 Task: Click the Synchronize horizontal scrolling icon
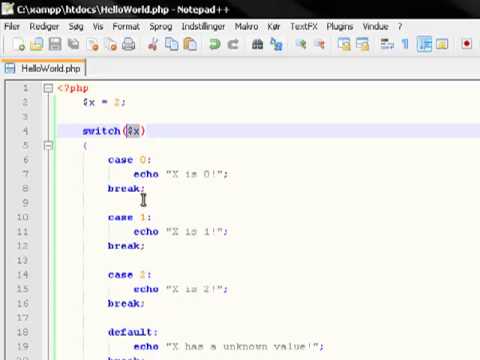point(362,44)
